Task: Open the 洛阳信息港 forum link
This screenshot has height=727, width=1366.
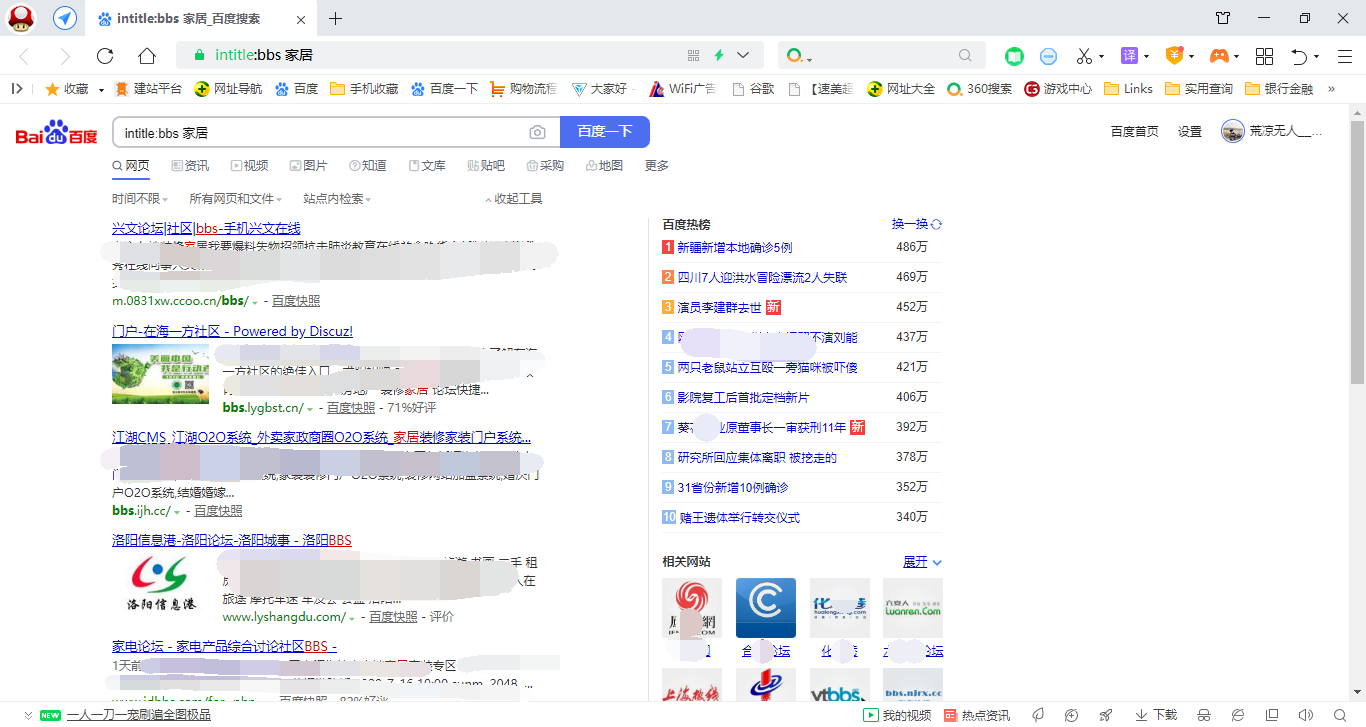Action: click(229, 540)
